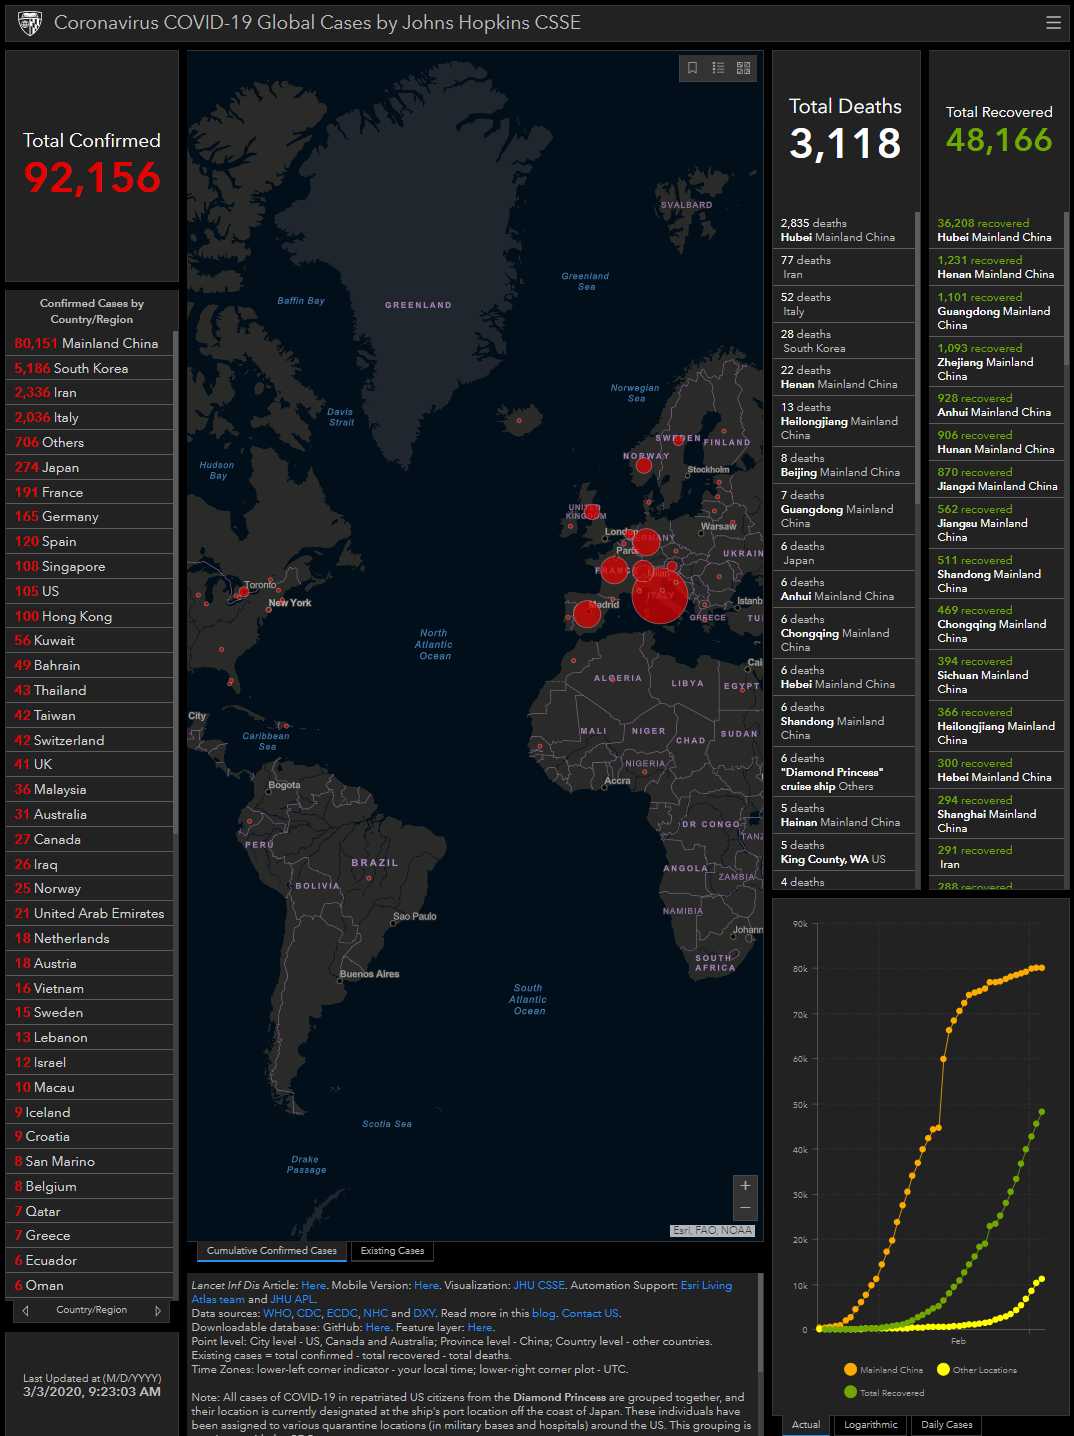Open the hamburger menu in header

pyautogui.click(x=1053, y=23)
